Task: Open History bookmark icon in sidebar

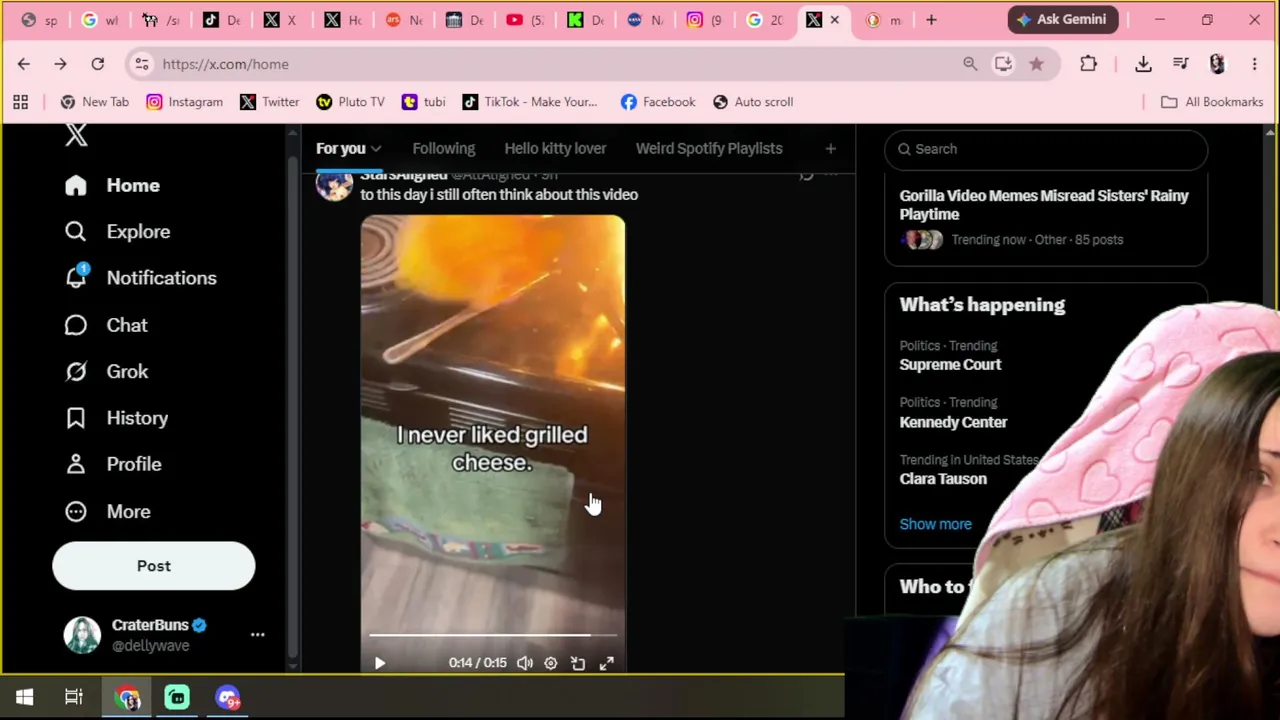Action: pyautogui.click(x=76, y=418)
